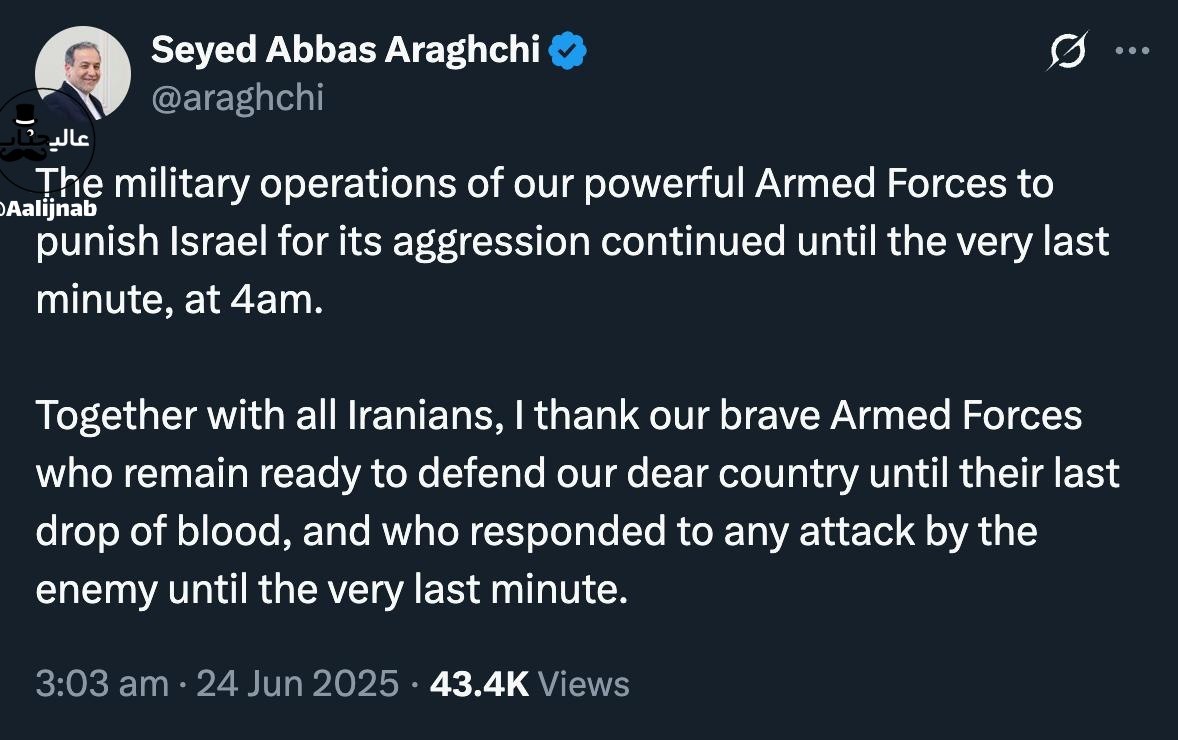
Task: Click the Views label
Action: pyautogui.click(x=584, y=684)
